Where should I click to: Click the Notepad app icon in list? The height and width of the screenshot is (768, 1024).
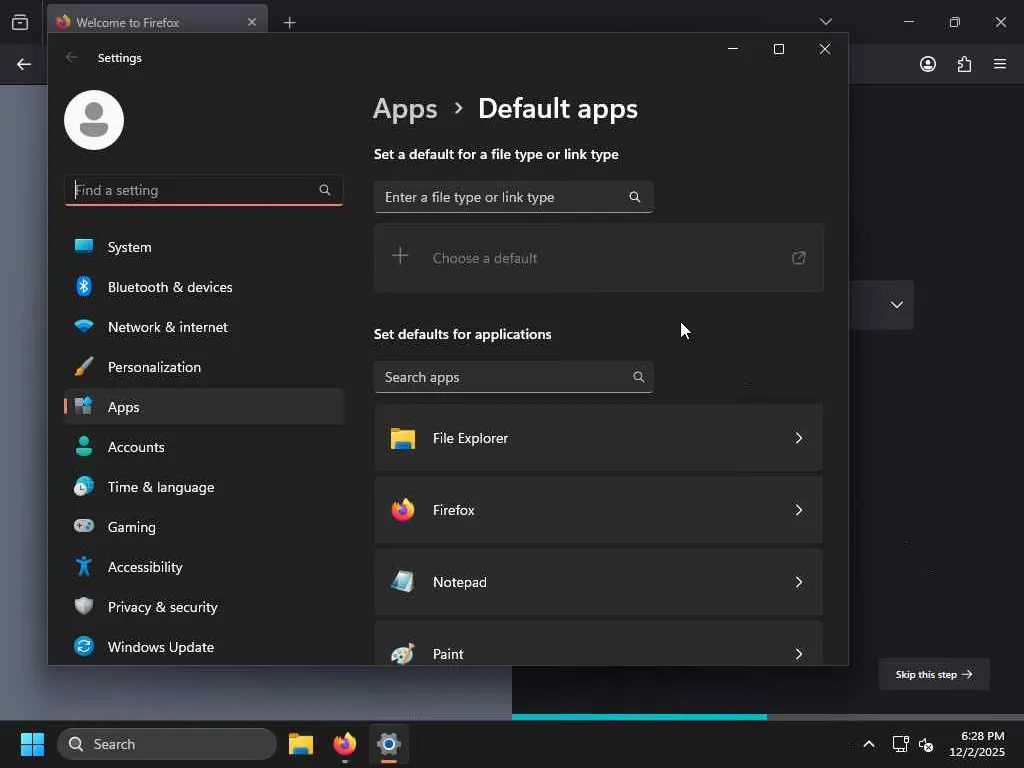[403, 582]
